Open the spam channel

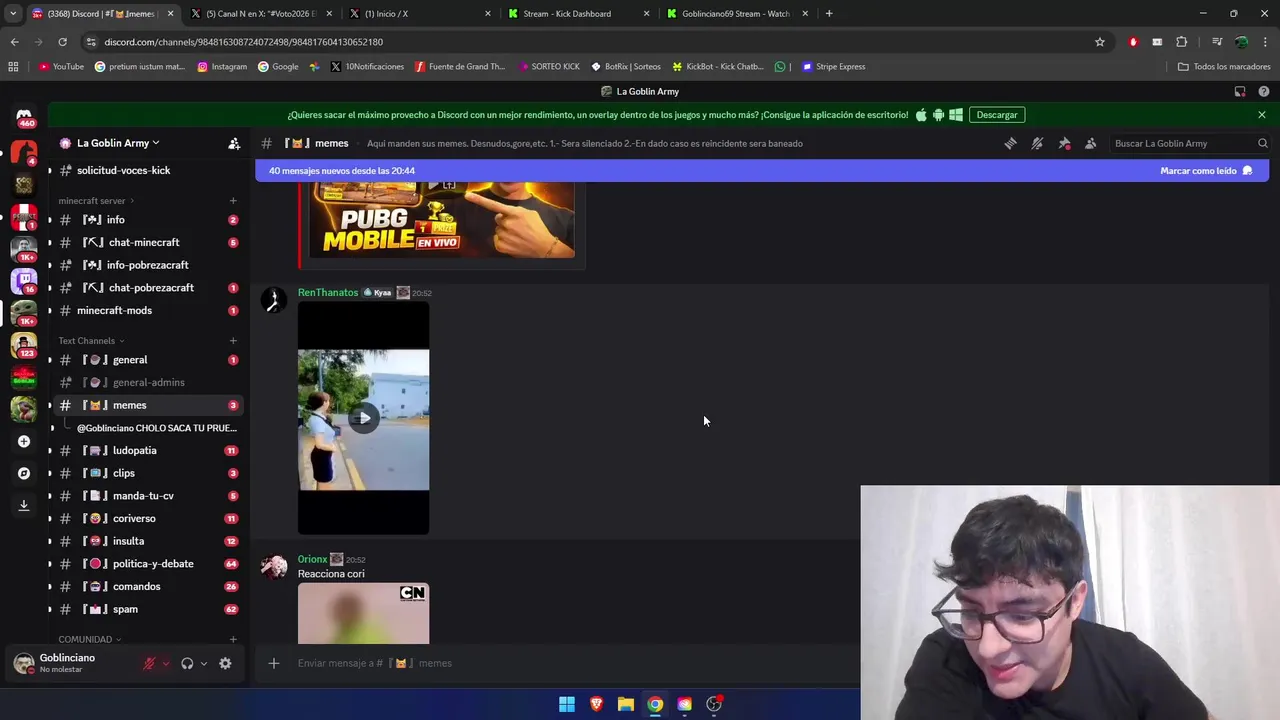[147, 609]
